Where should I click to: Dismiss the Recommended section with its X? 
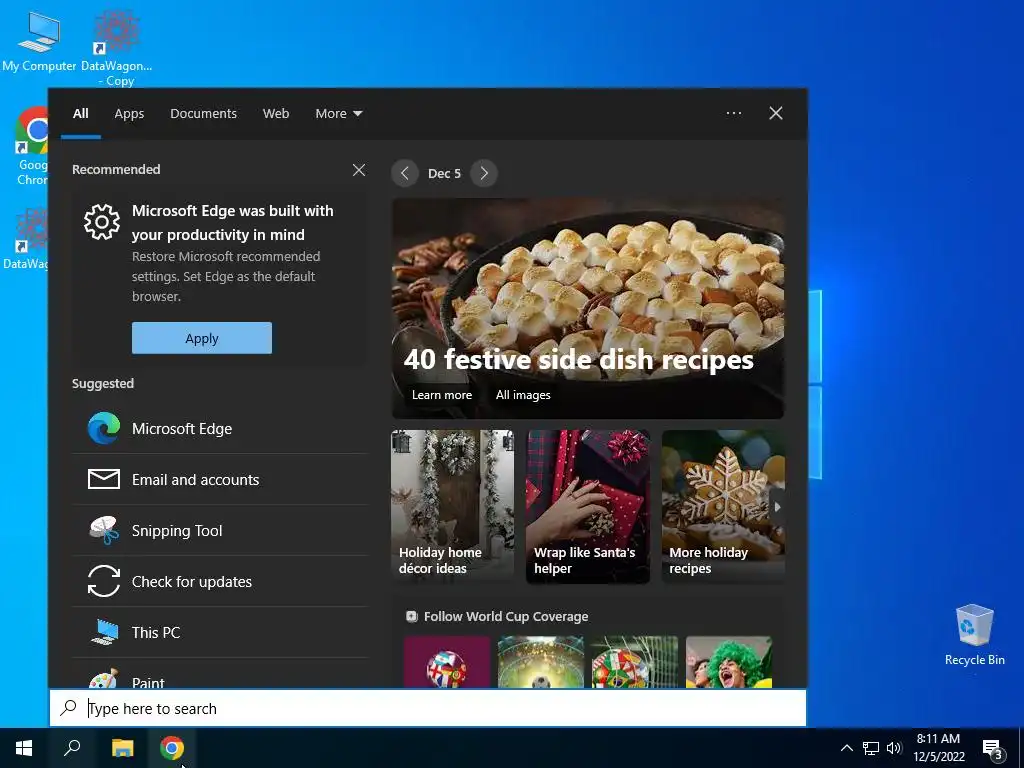coord(359,170)
